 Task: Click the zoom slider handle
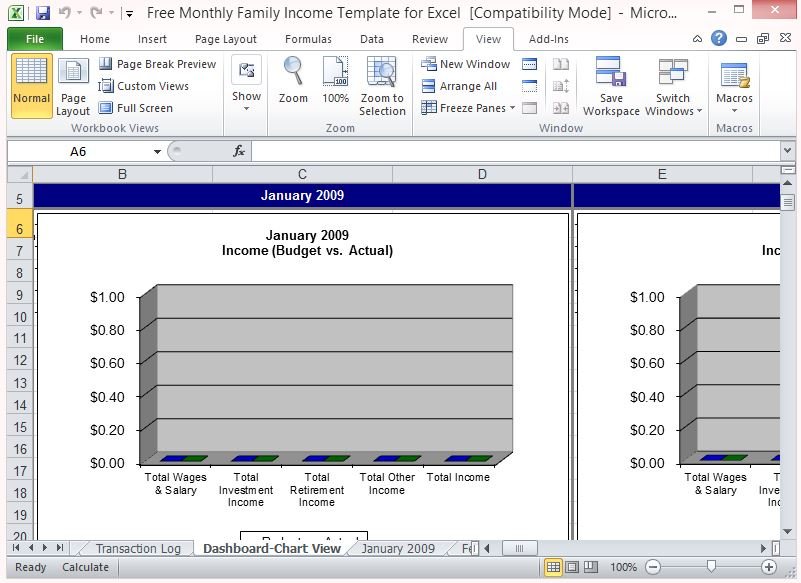711,567
